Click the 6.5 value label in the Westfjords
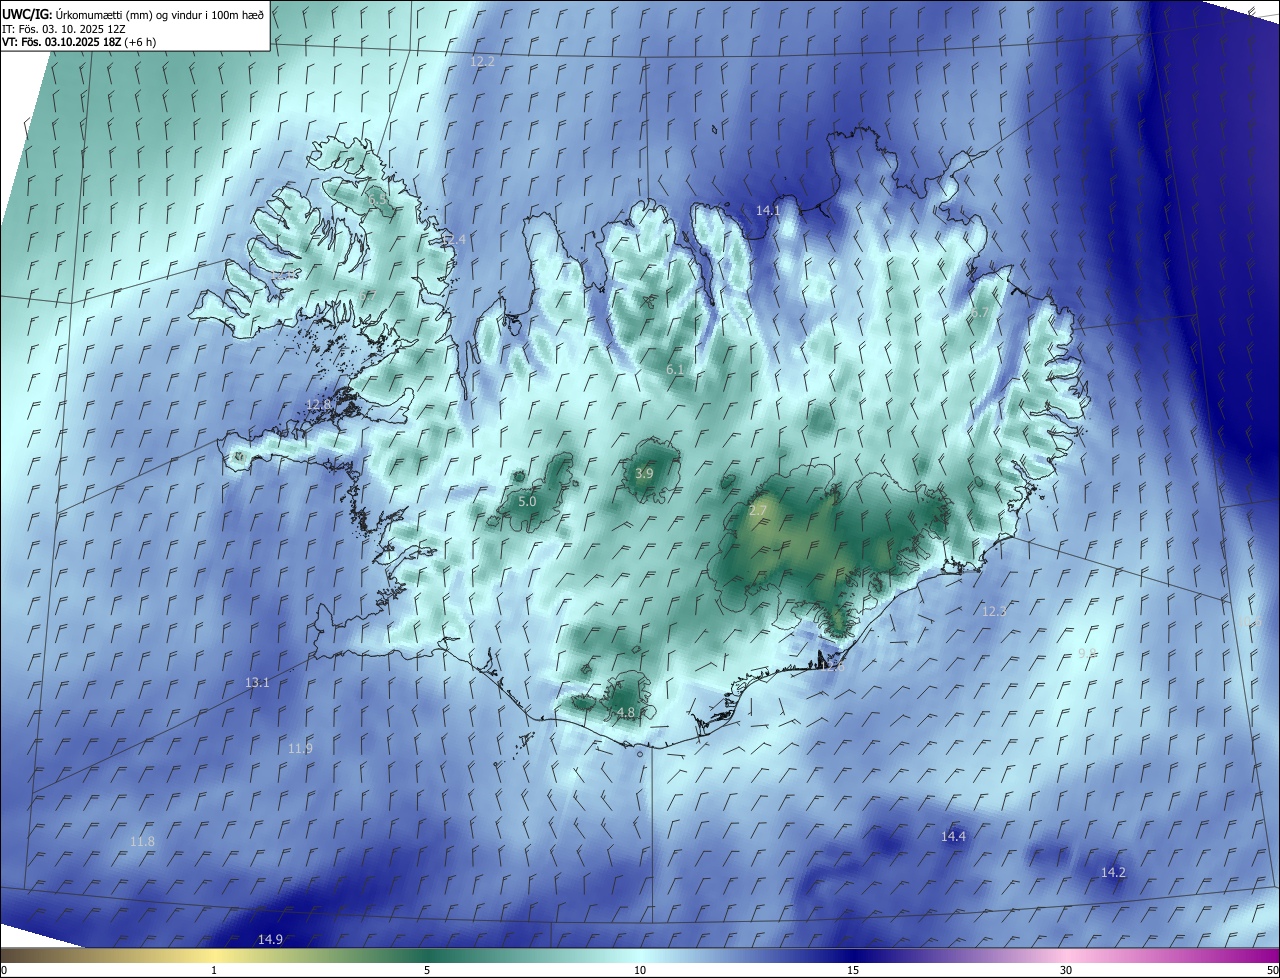This screenshot has height=978, width=1280. click(x=378, y=200)
